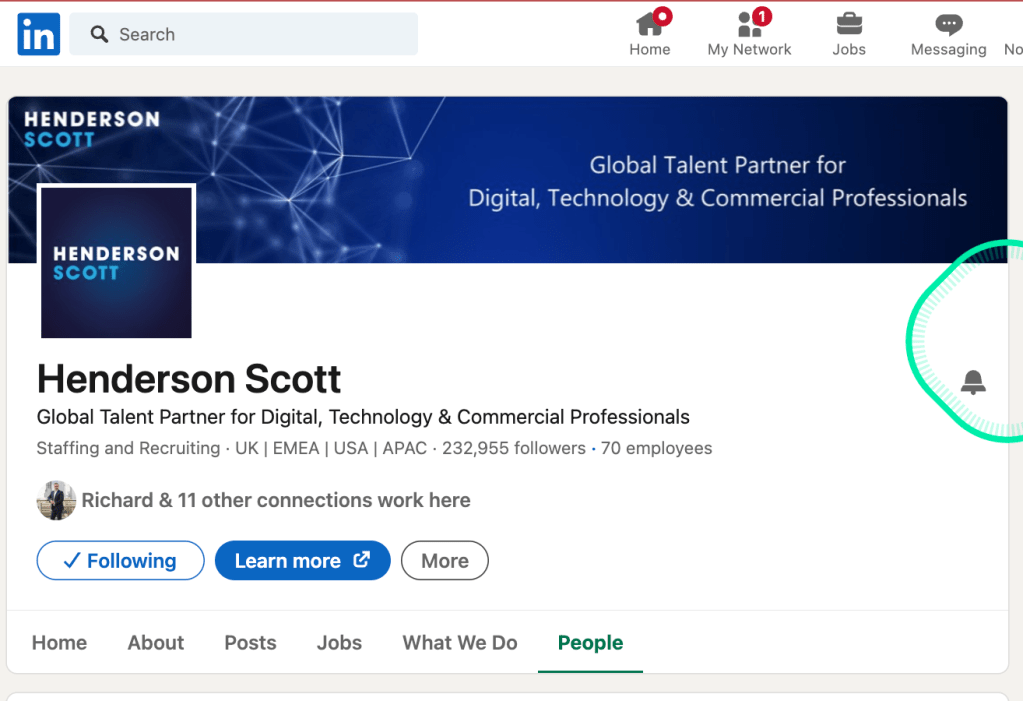This screenshot has height=701, width=1023.
Task: Click the external link icon on Learn more
Action: [362, 559]
